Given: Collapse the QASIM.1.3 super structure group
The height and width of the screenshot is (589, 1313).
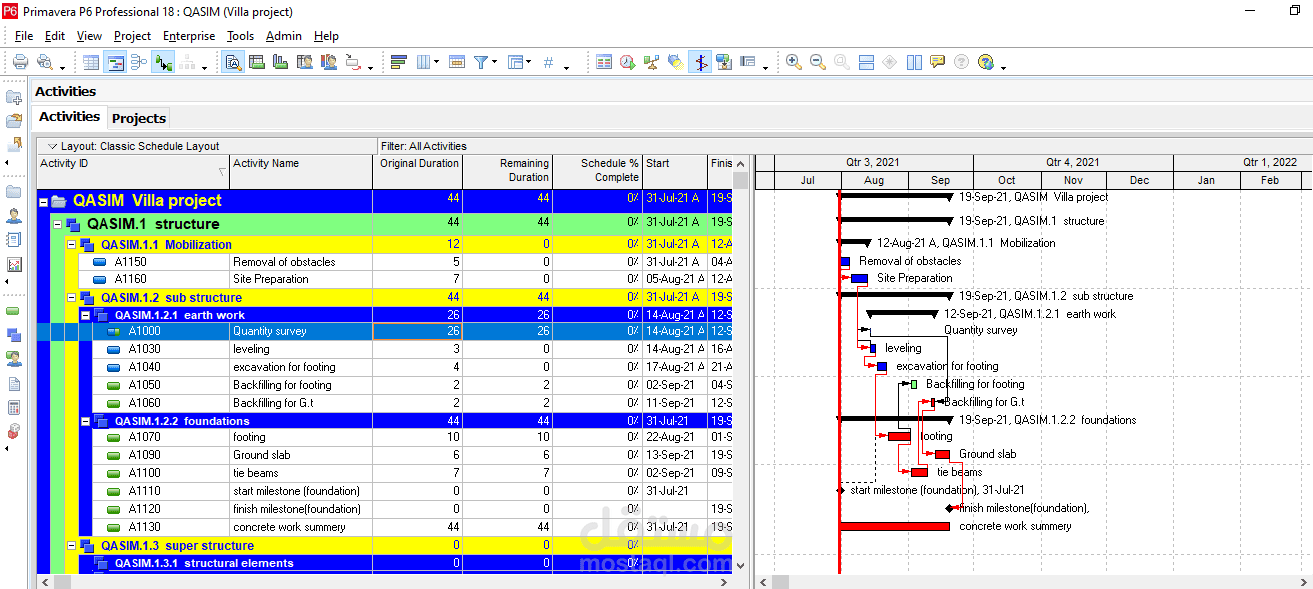Looking at the screenshot, I should pyautogui.click(x=72, y=546).
